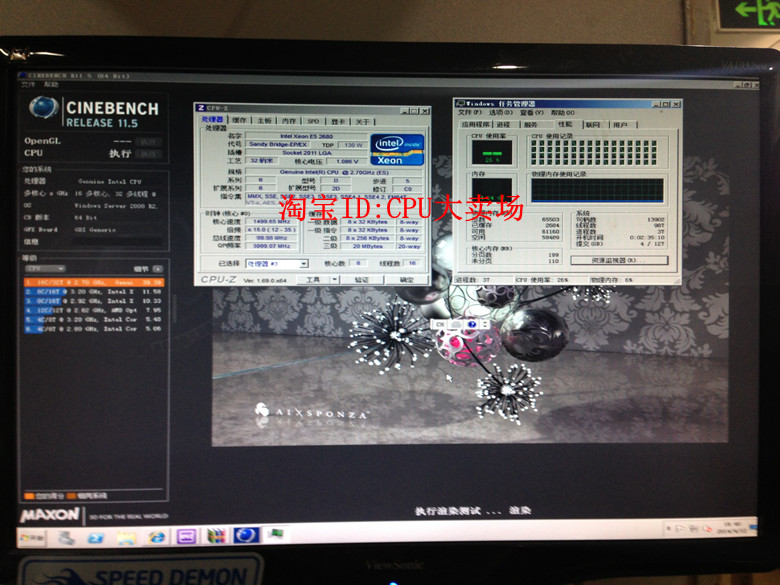780x585 pixels.
Task: Click the CPU usage gauge in Task Manager
Action: pyautogui.click(x=491, y=152)
